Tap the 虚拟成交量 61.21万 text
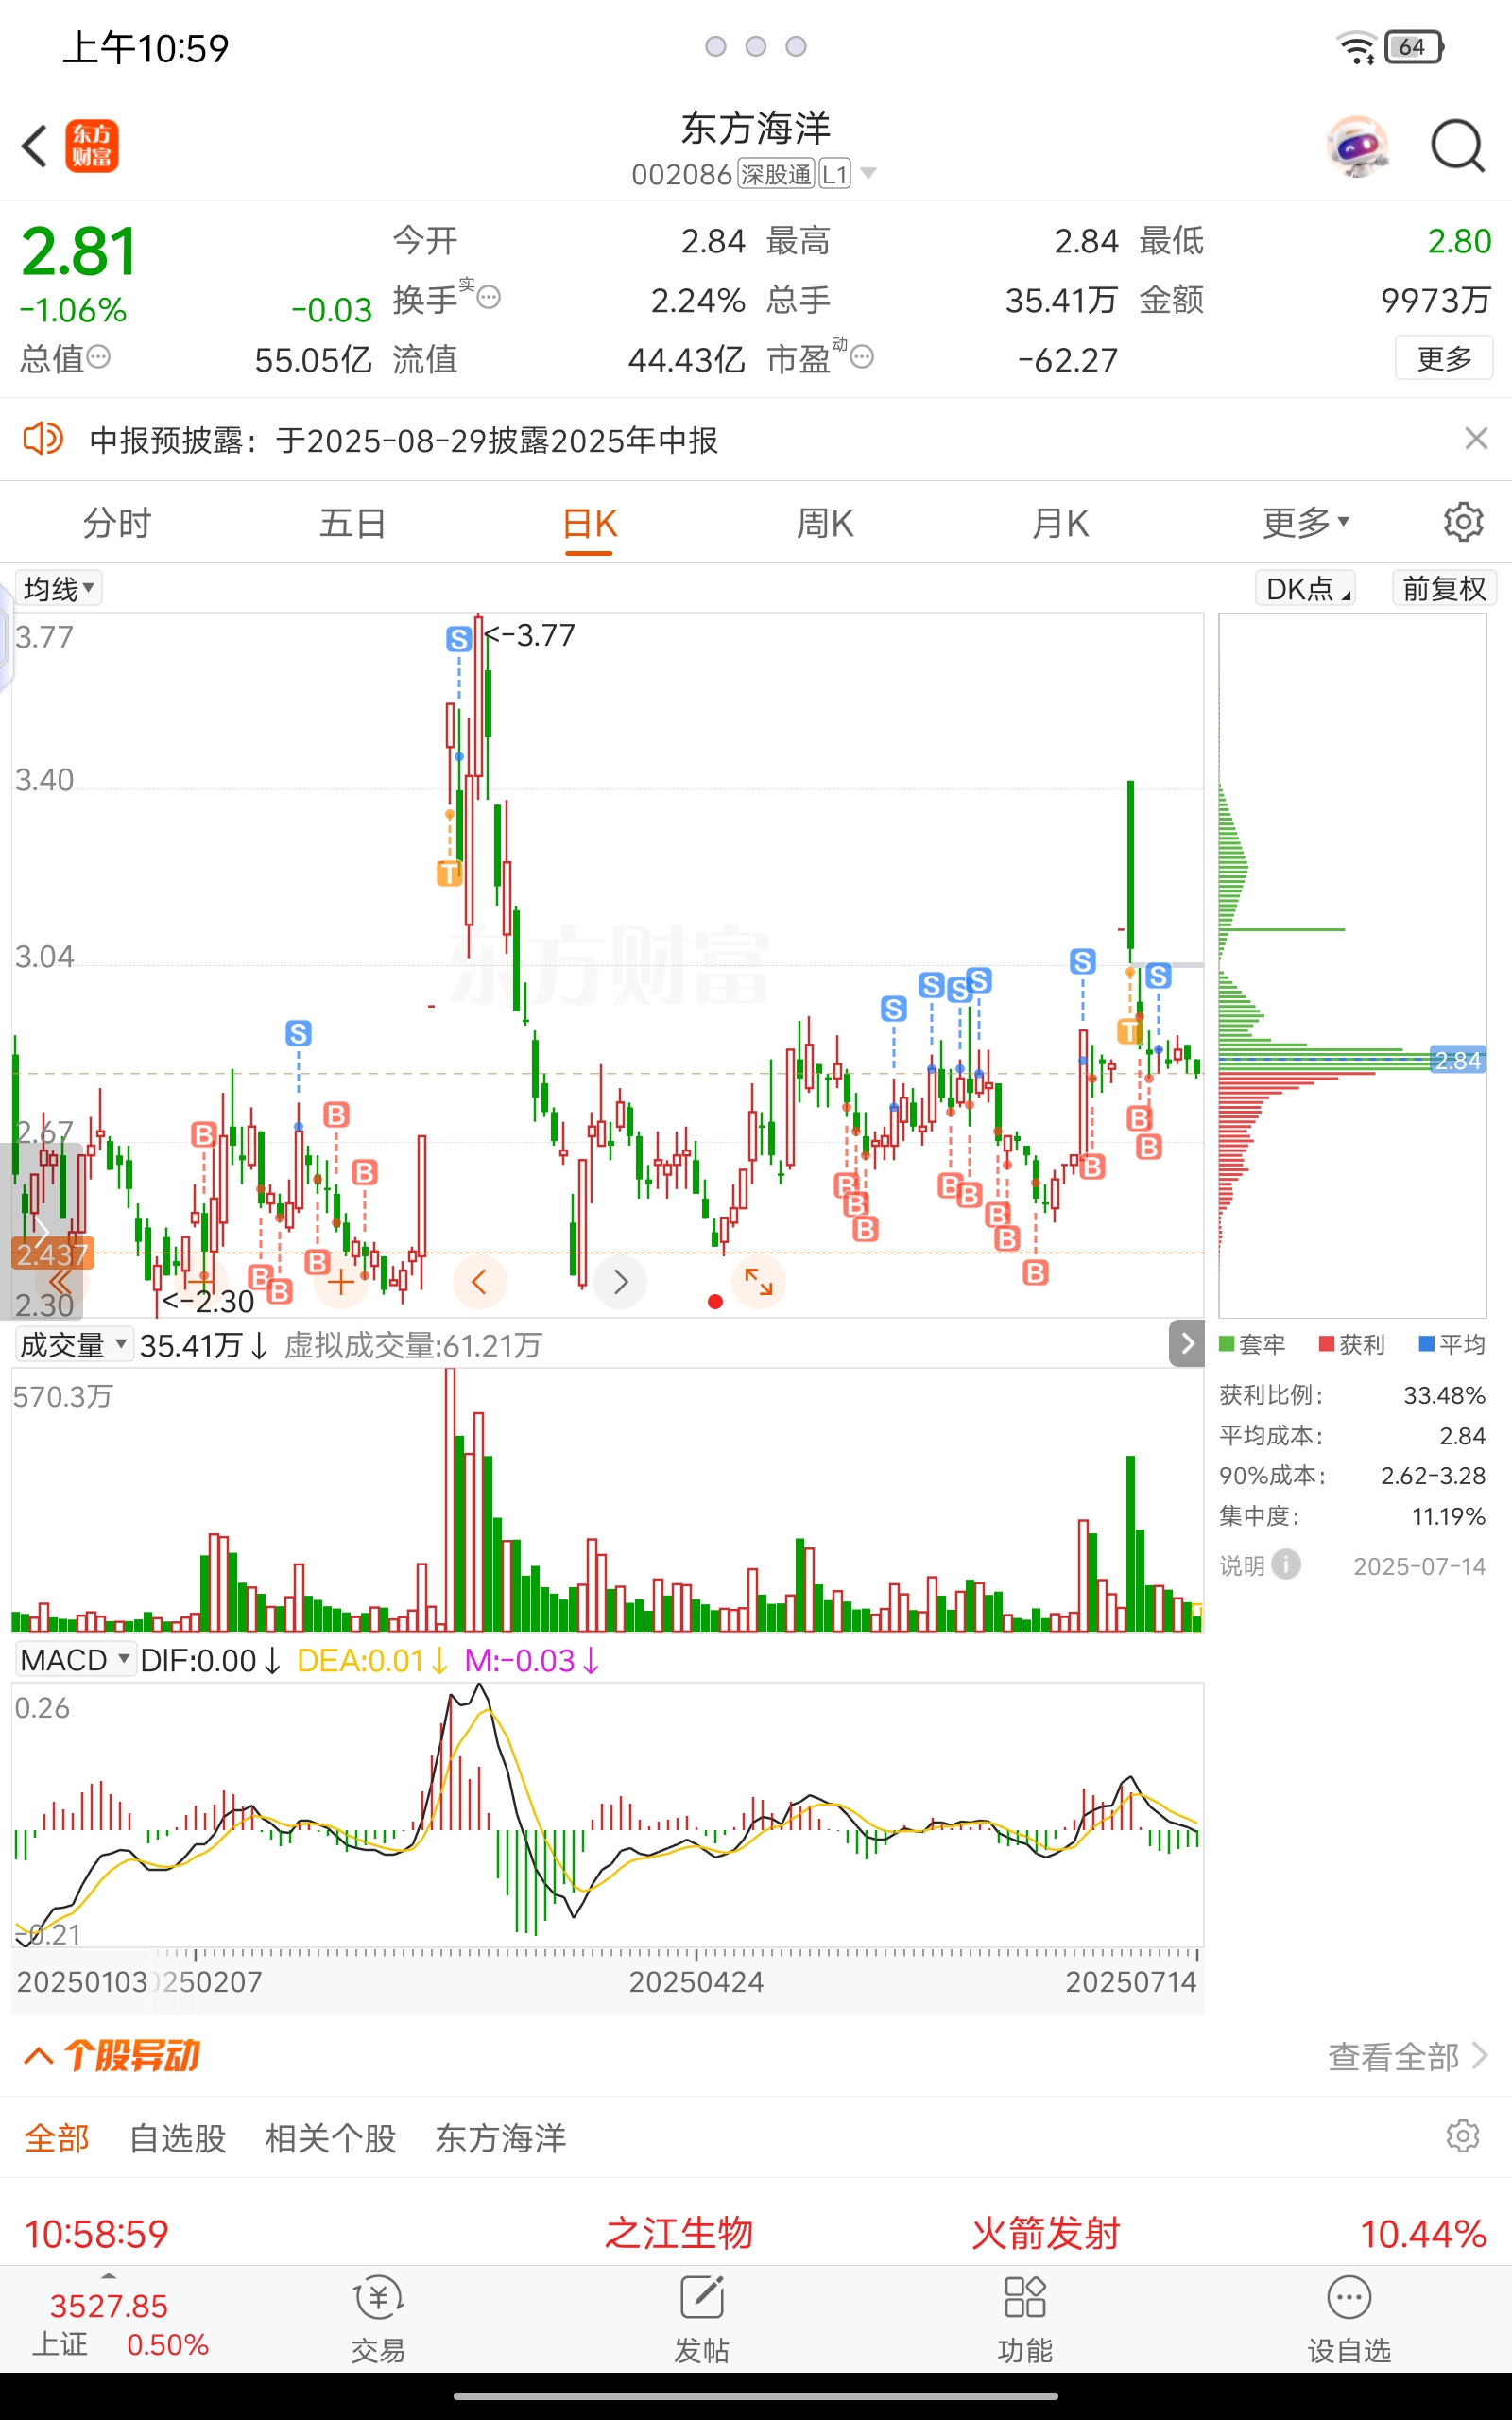1512x2420 pixels. (x=413, y=1345)
